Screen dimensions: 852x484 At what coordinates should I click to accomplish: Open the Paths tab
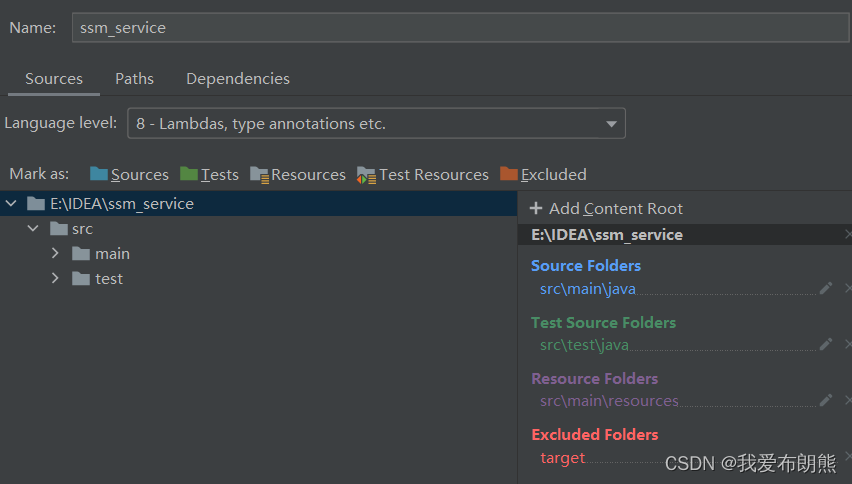pyautogui.click(x=134, y=79)
